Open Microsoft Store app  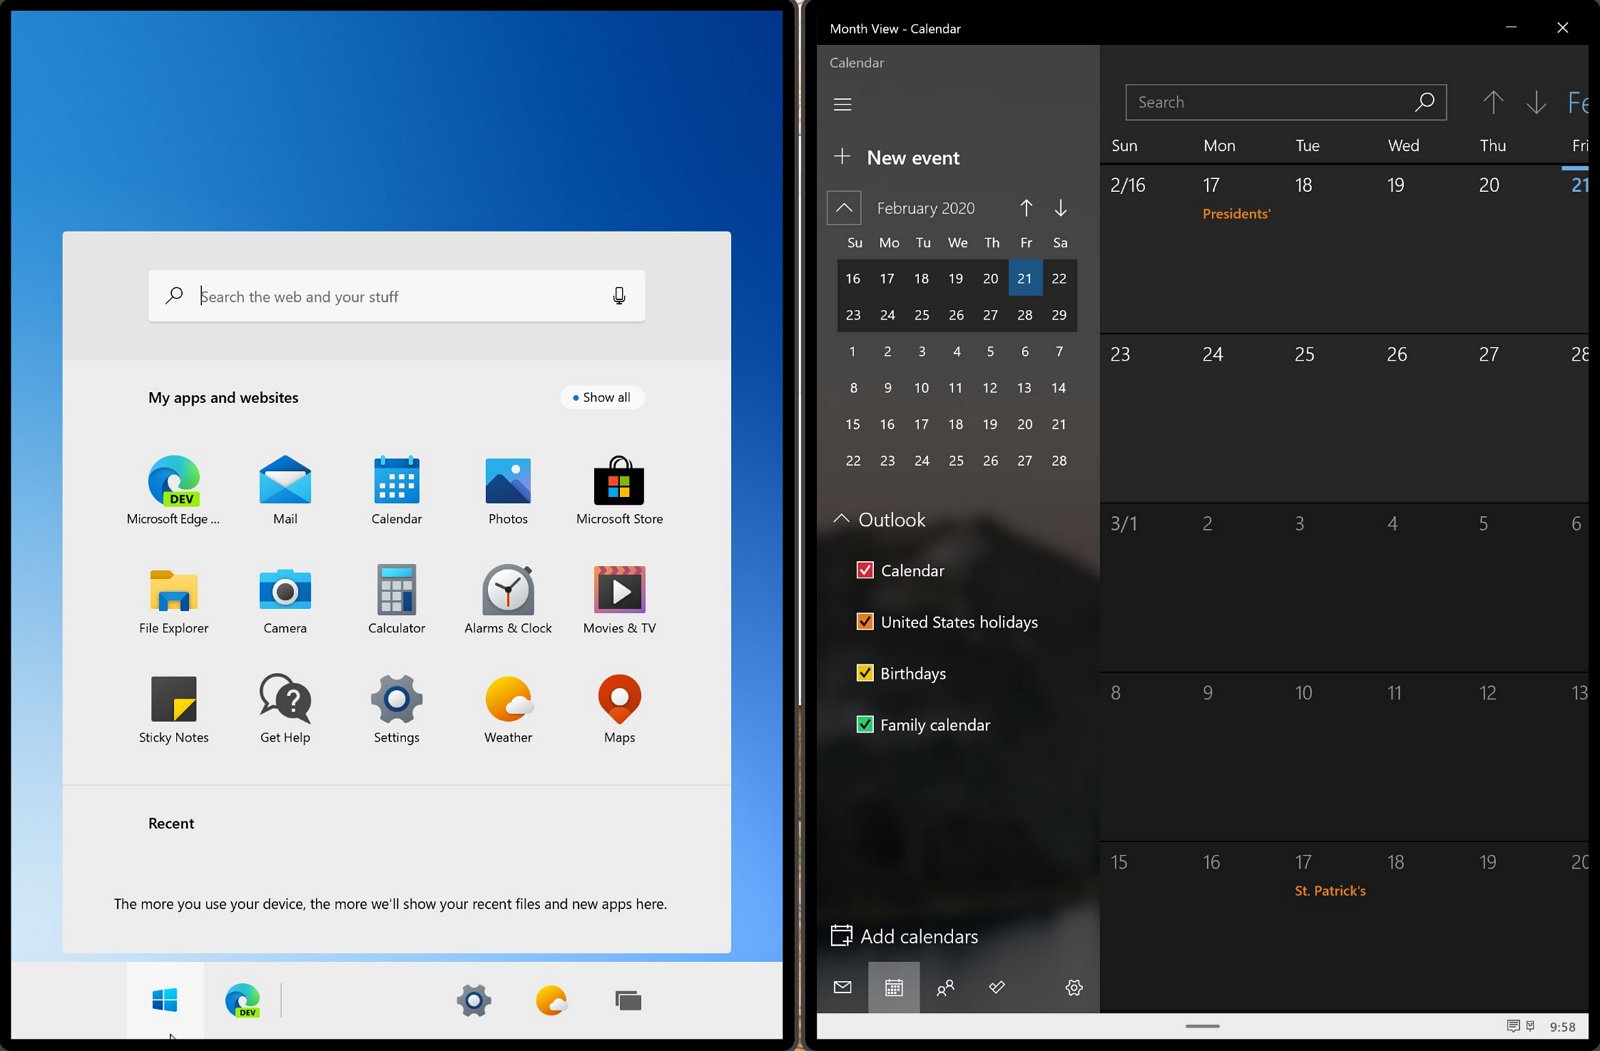619,481
